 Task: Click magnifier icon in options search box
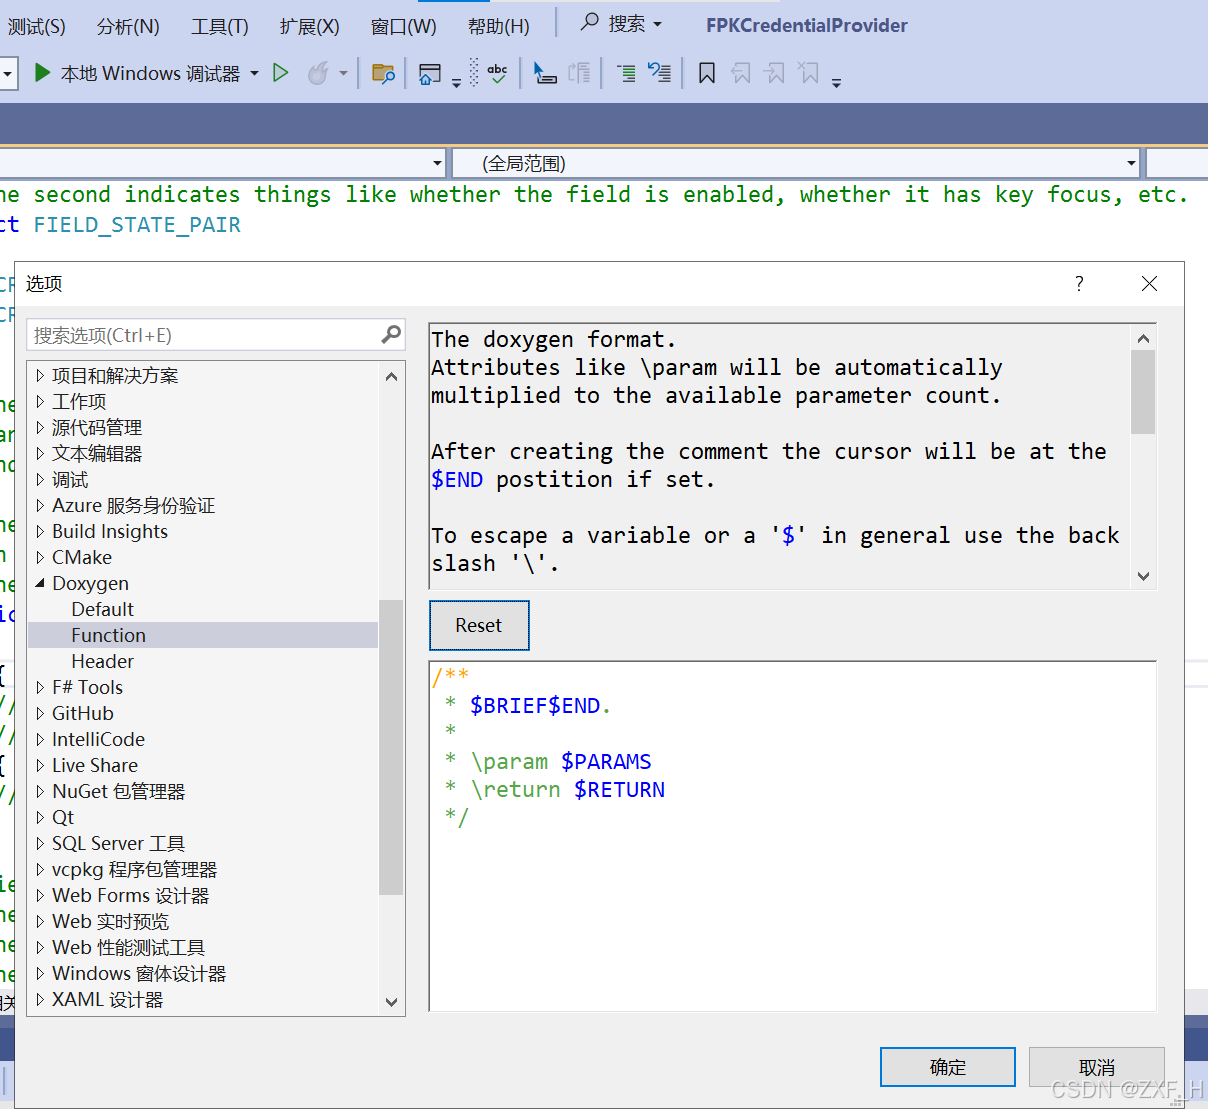pos(391,334)
